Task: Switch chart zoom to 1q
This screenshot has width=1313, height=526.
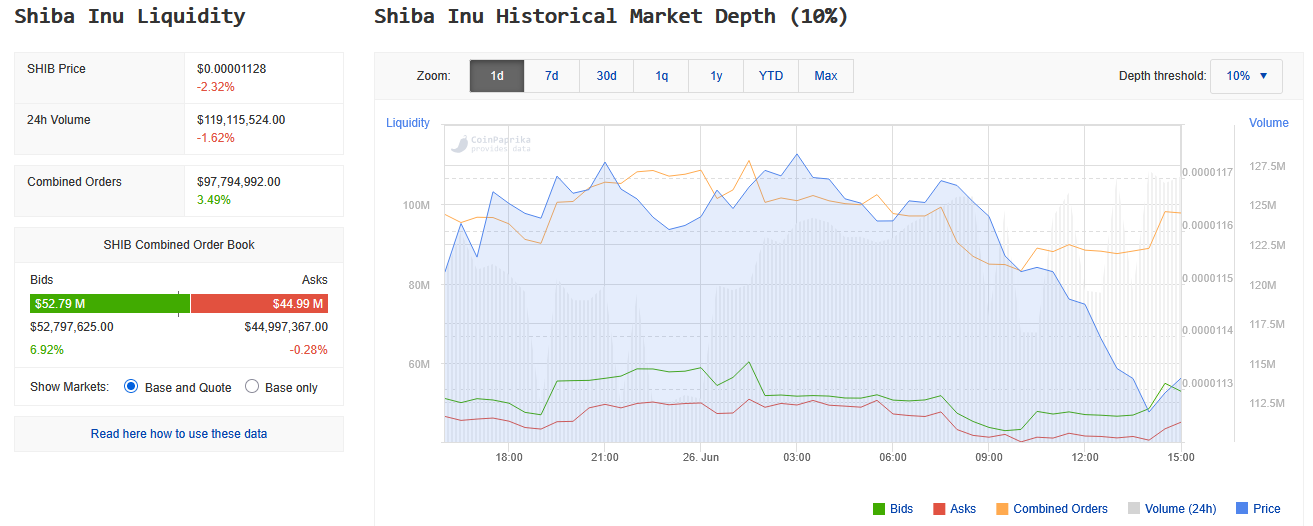Action: coord(662,76)
